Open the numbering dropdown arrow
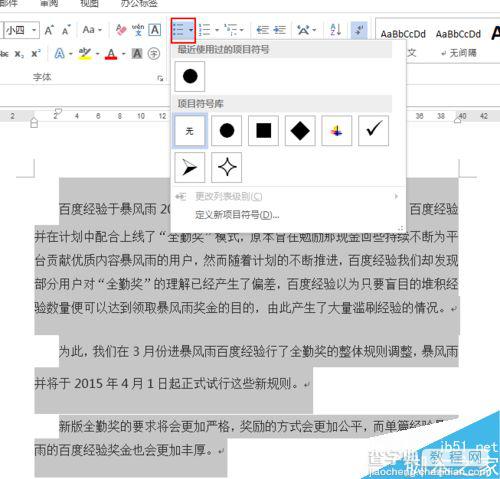 point(217,30)
